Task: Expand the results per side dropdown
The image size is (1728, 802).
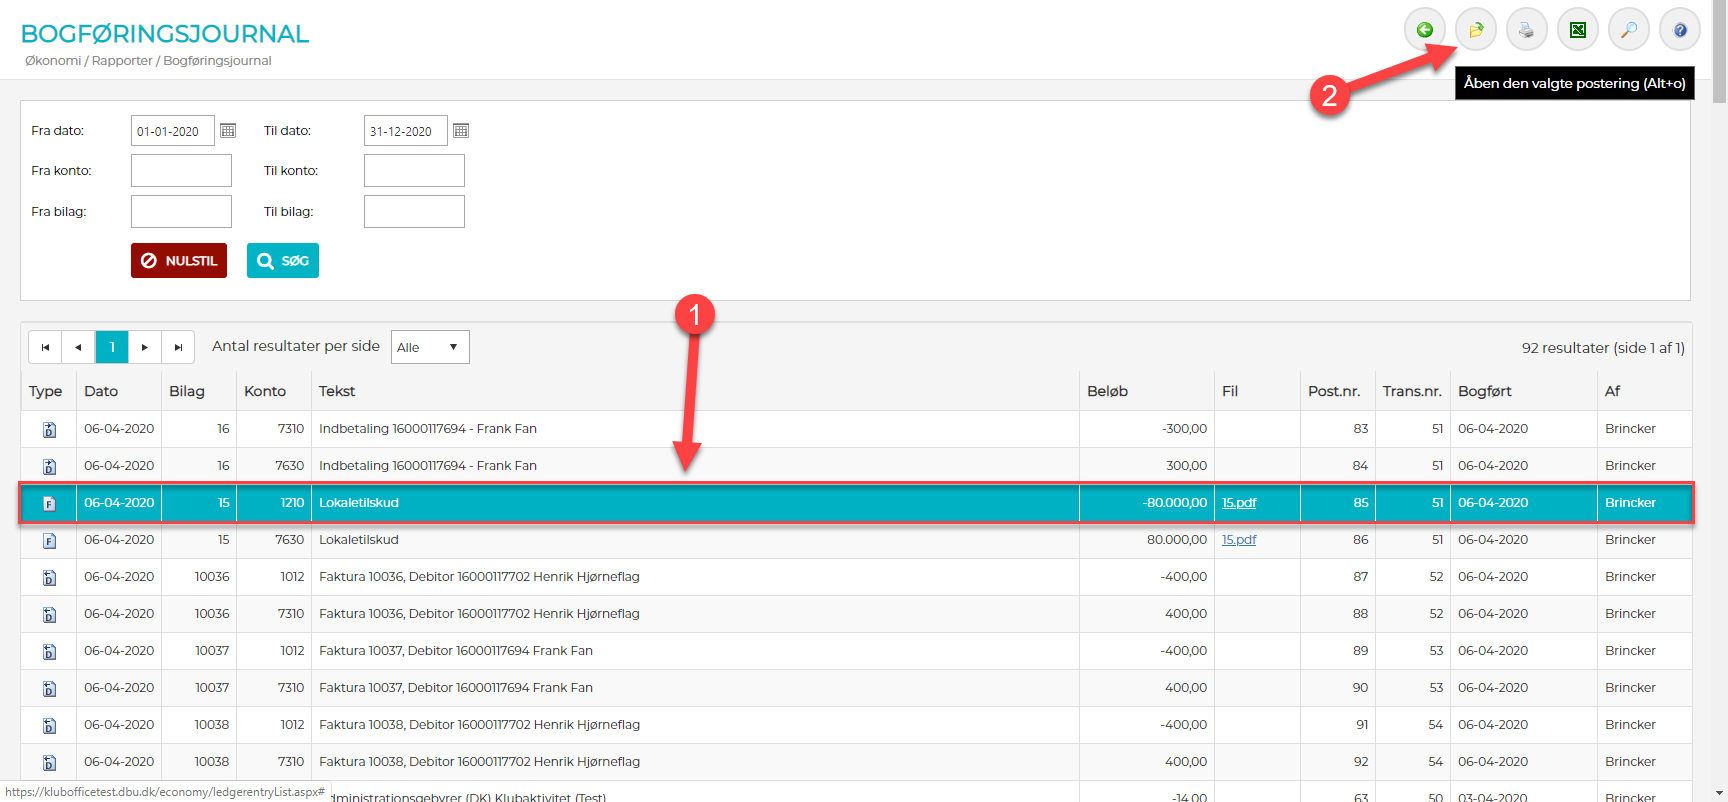Action: pos(430,347)
